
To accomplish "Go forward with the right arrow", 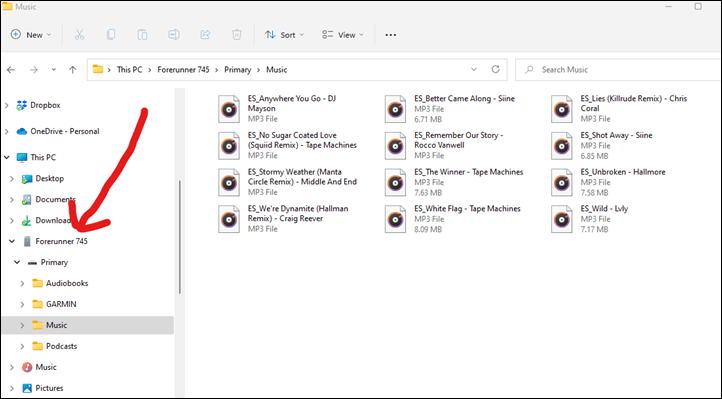I will coord(34,70).
